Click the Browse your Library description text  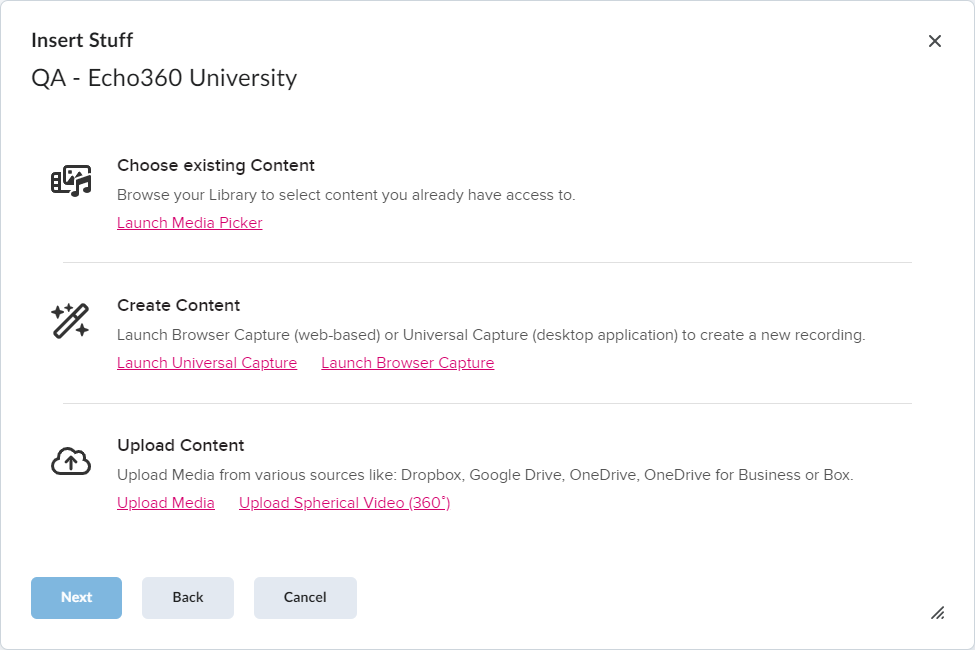pos(346,195)
